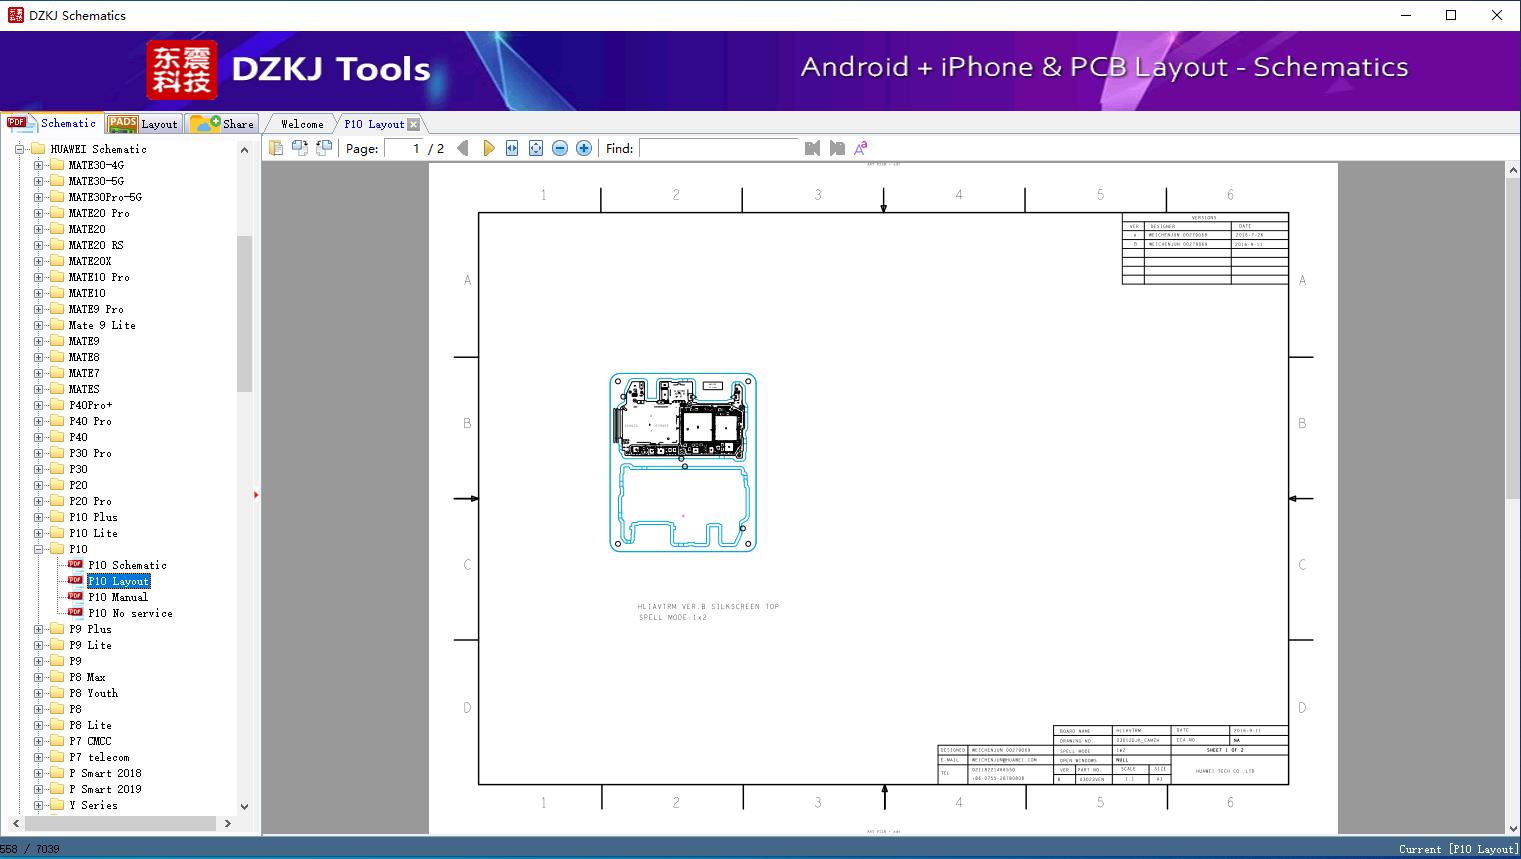Click the tree panel vertical scrollbar thumb
This screenshot has height=859, width=1521.
click(x=244, y=314)
